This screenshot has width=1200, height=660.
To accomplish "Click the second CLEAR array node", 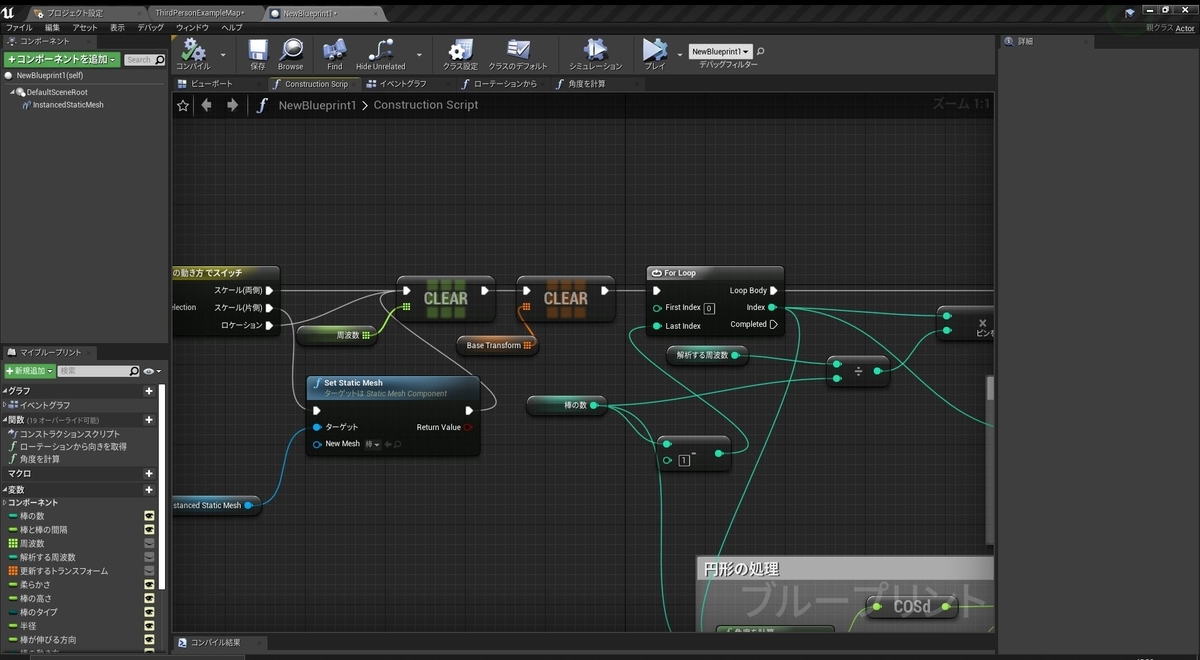I will 565,298.
